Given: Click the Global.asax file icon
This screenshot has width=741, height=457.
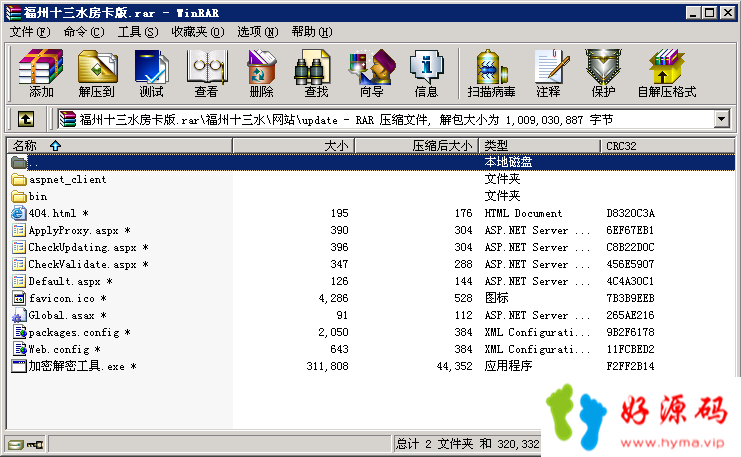Looking at the screenshot, I should coord(19,315).
